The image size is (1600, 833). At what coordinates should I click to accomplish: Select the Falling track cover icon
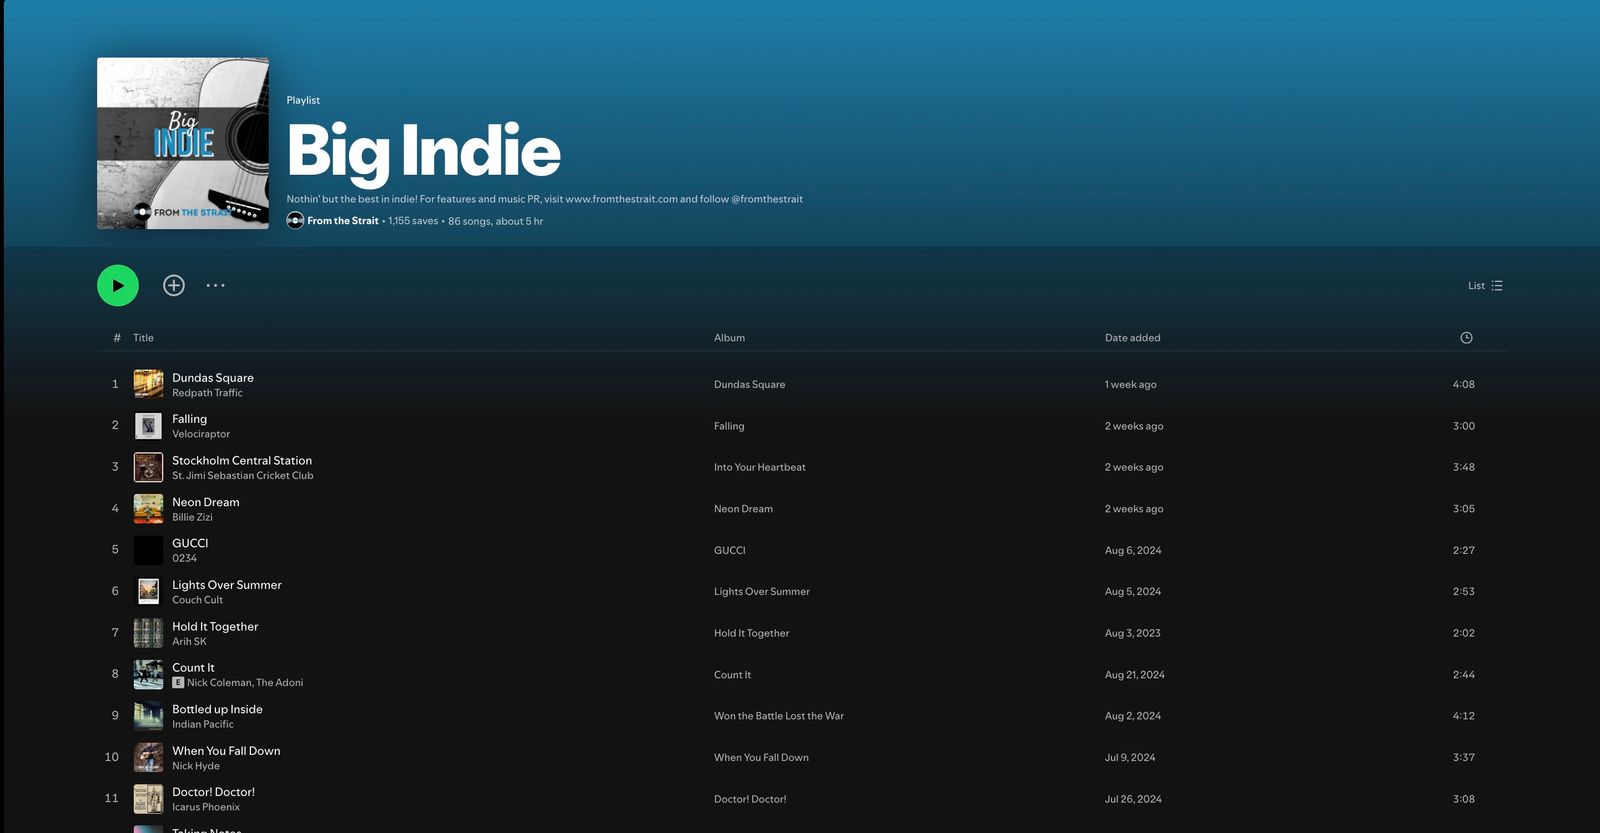[149, 426]
